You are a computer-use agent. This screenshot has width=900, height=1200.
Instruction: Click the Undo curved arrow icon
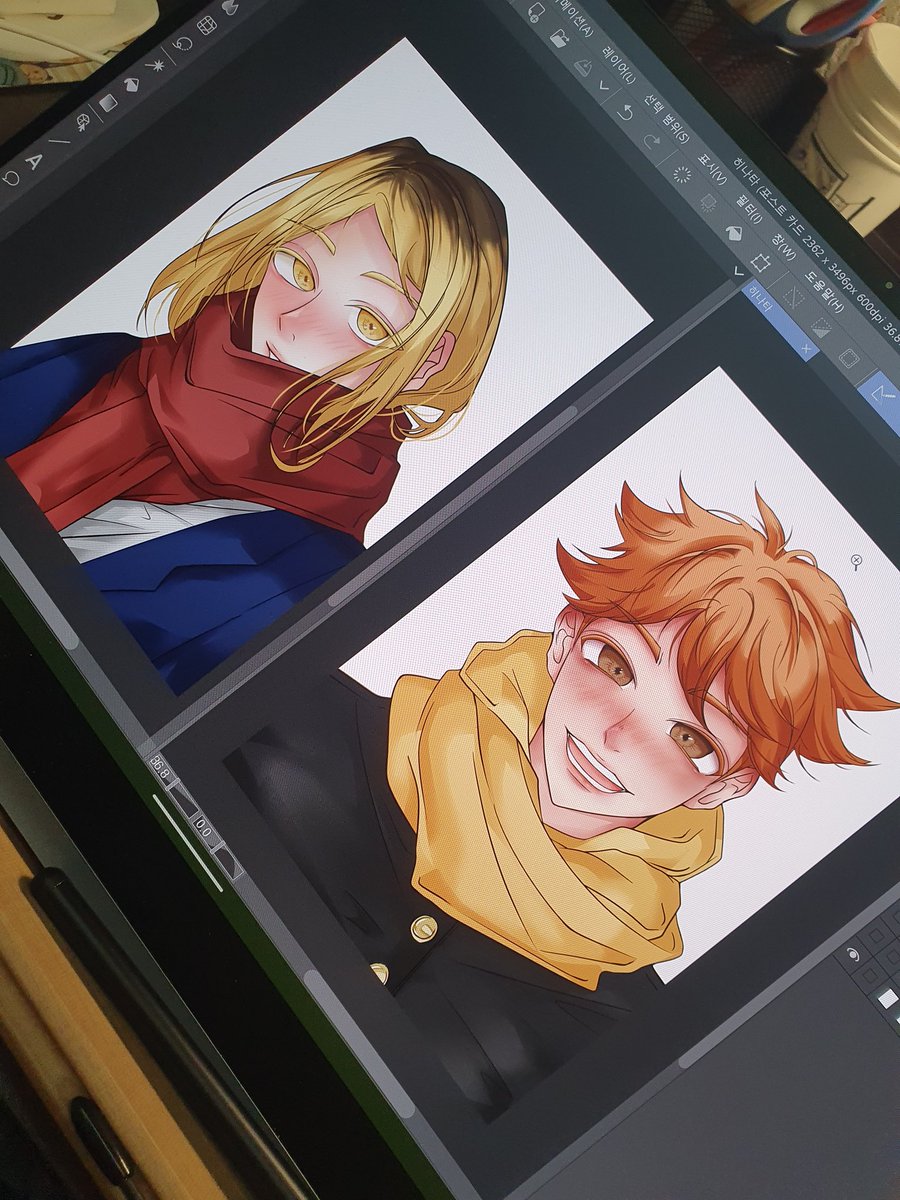click(x=626, y=112)
